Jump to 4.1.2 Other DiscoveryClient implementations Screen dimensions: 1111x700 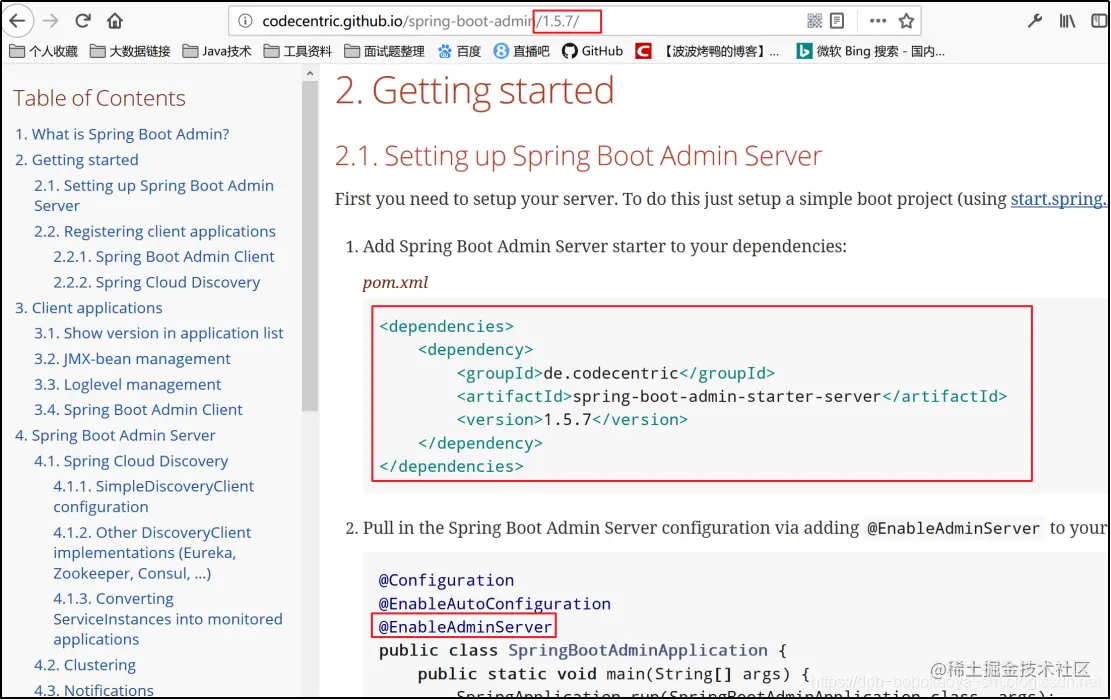152,553
